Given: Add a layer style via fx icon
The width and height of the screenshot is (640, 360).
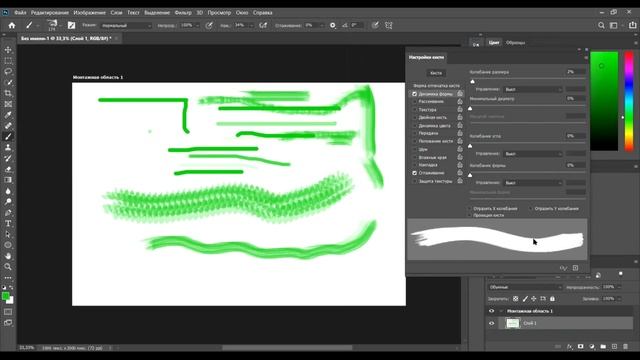Looking at the screenshot, I should [x=570, y=347].
